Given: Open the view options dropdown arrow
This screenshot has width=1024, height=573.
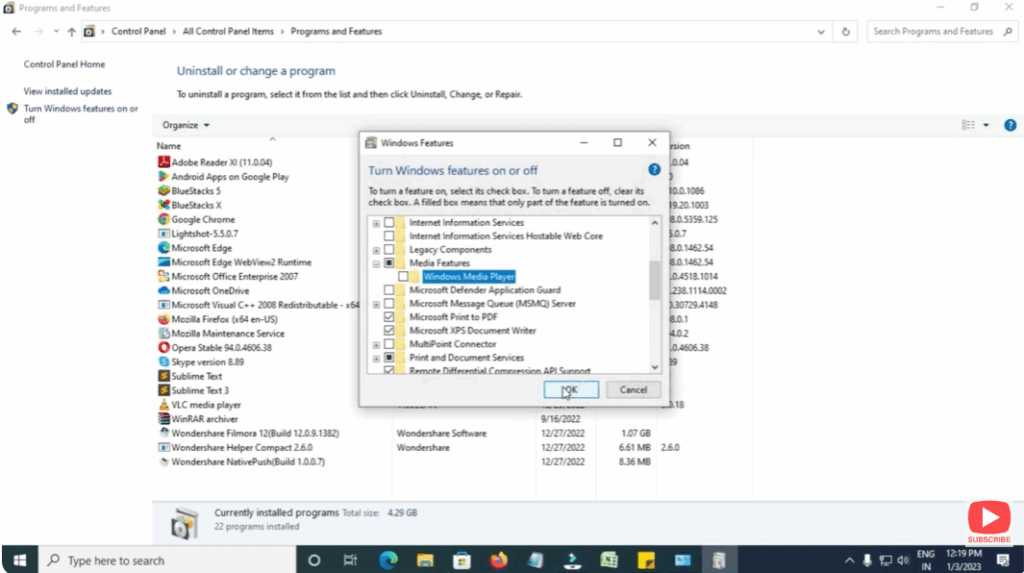Looking at the screenshot, I should (x=986, y=125).
